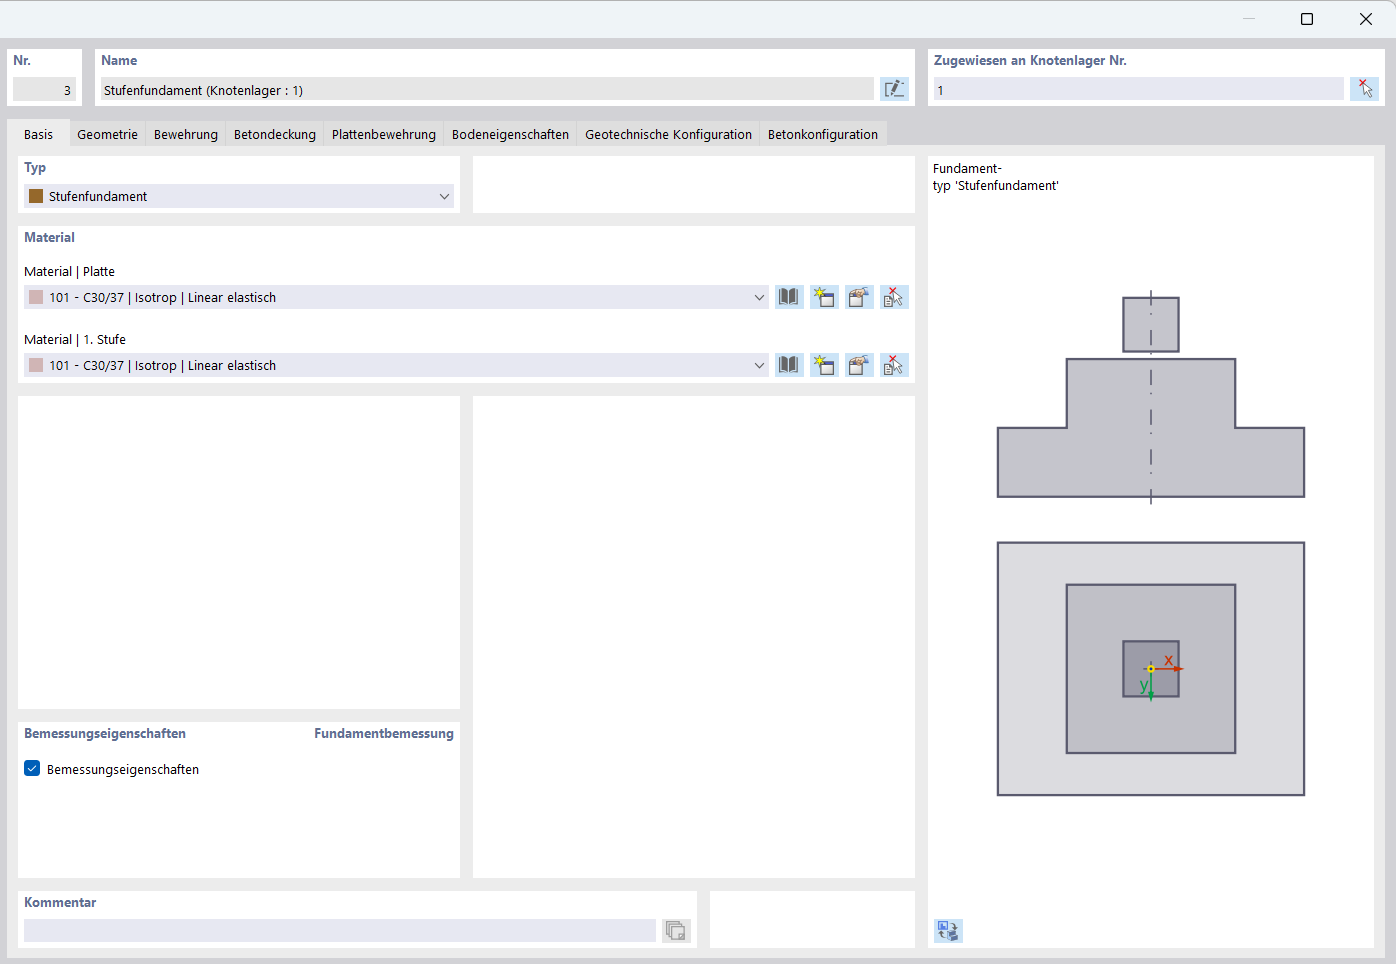The image size is (1396, 964).
Task: Toggle the Bemessungseigenschaften checkbox
Action: pos(32,769)
